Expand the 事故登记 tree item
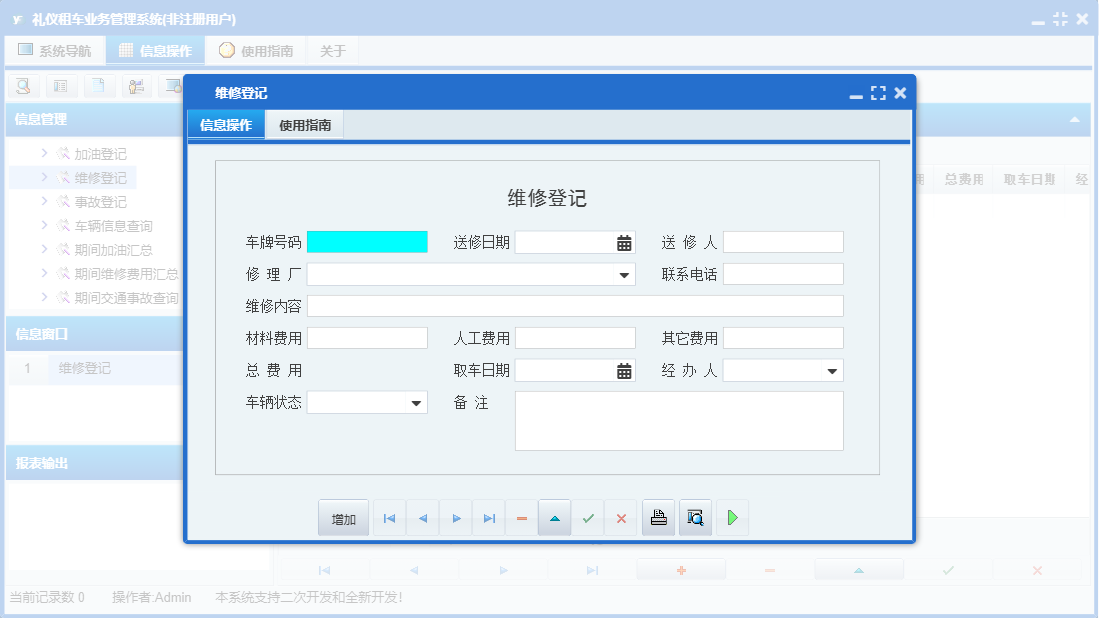Image resolution: width=1099 pixels, height=618 pixels. coord(45,201)
